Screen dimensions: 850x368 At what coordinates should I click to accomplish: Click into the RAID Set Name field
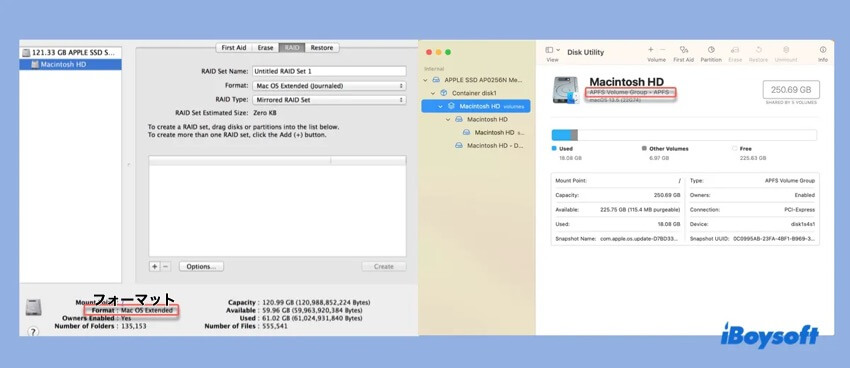coord(329,71)
